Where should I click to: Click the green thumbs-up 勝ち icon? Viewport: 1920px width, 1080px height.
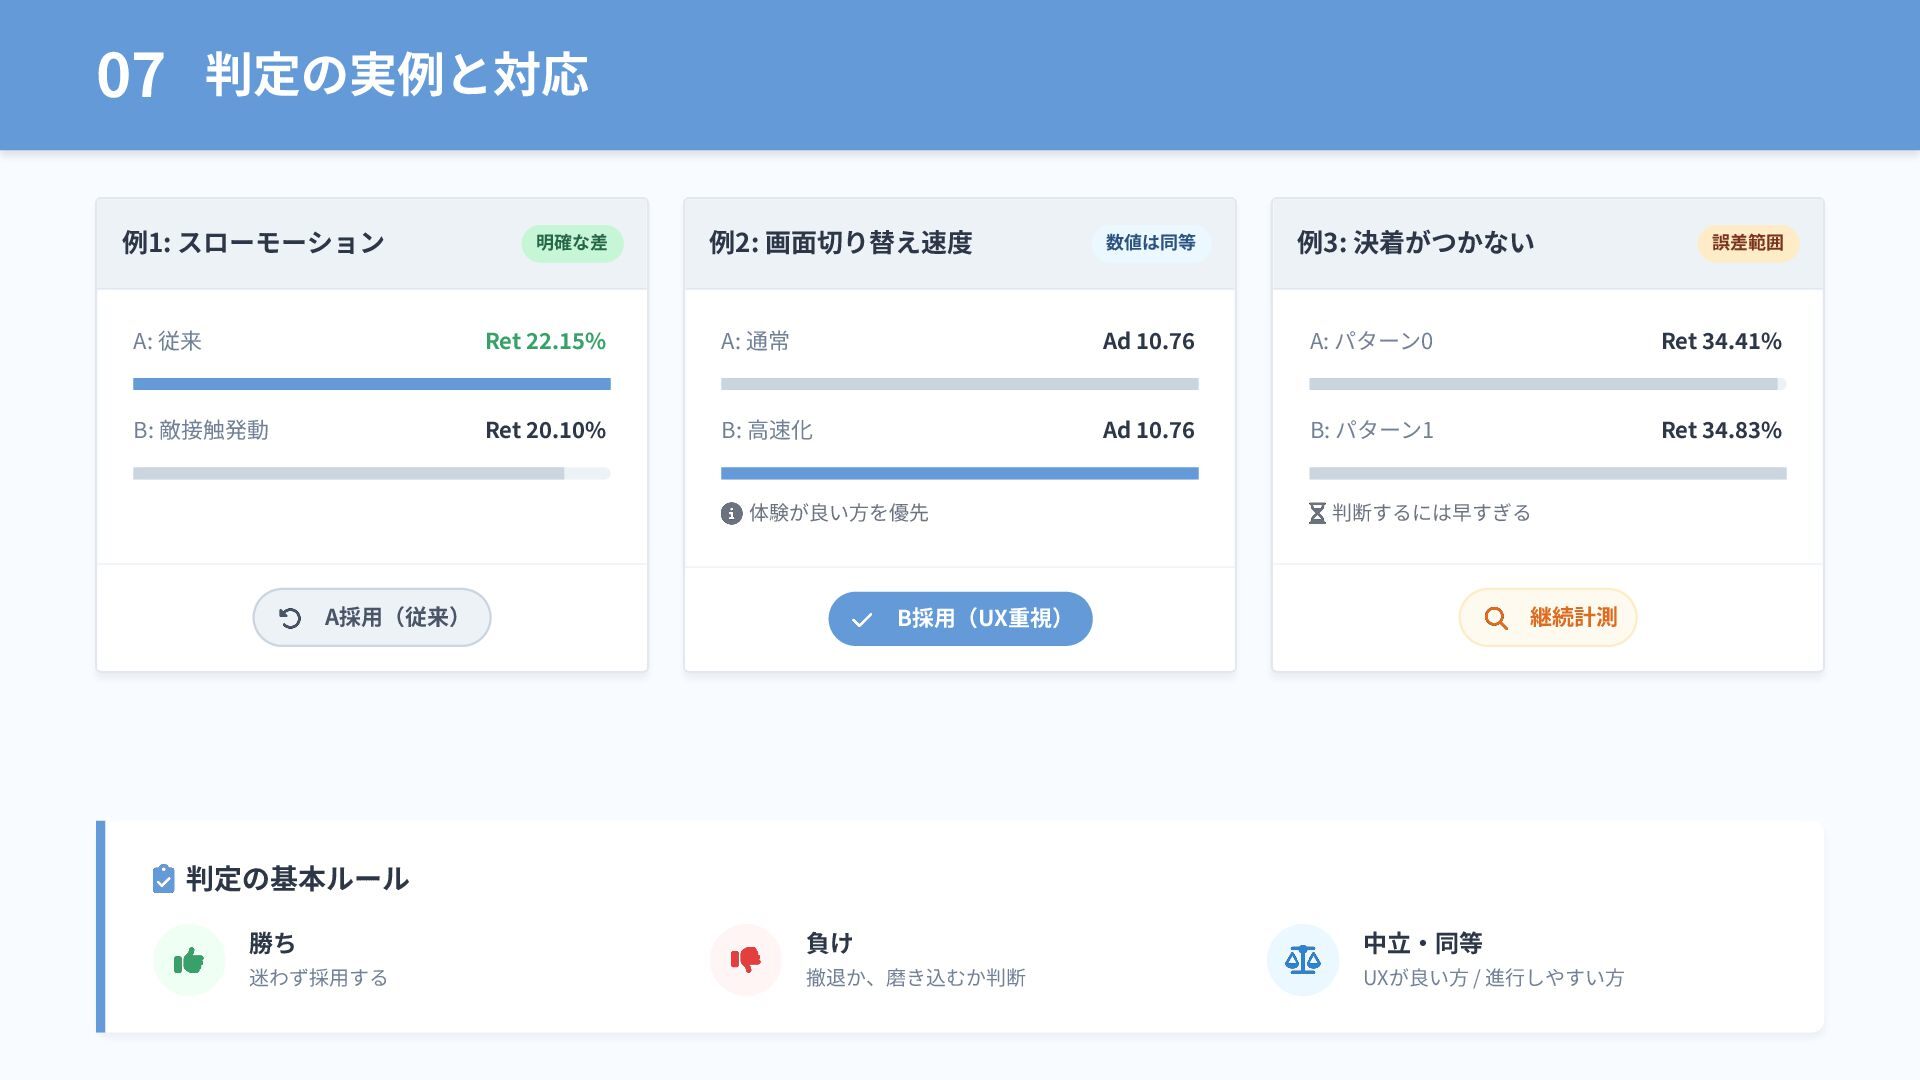(189, 961)
